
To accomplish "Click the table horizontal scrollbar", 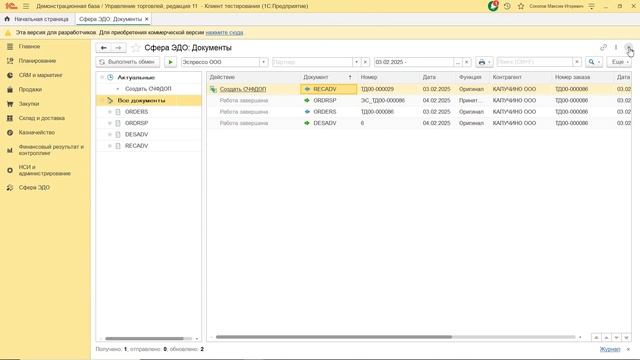I will (x=334, y=337).
